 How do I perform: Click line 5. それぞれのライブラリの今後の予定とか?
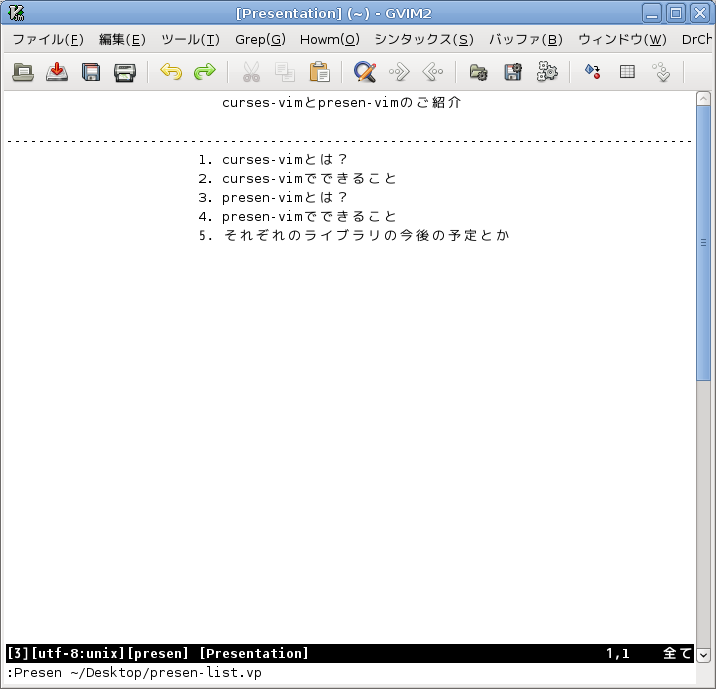tap(354, 236)
